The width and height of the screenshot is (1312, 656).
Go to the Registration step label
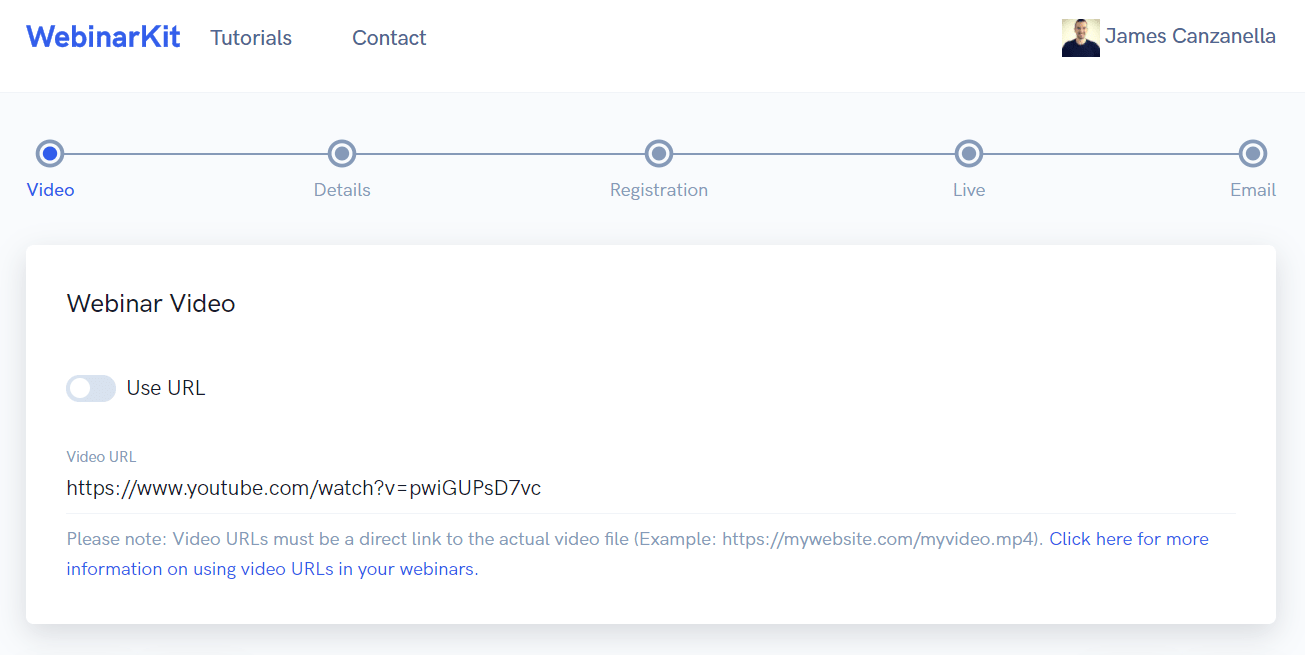(659, 190)
